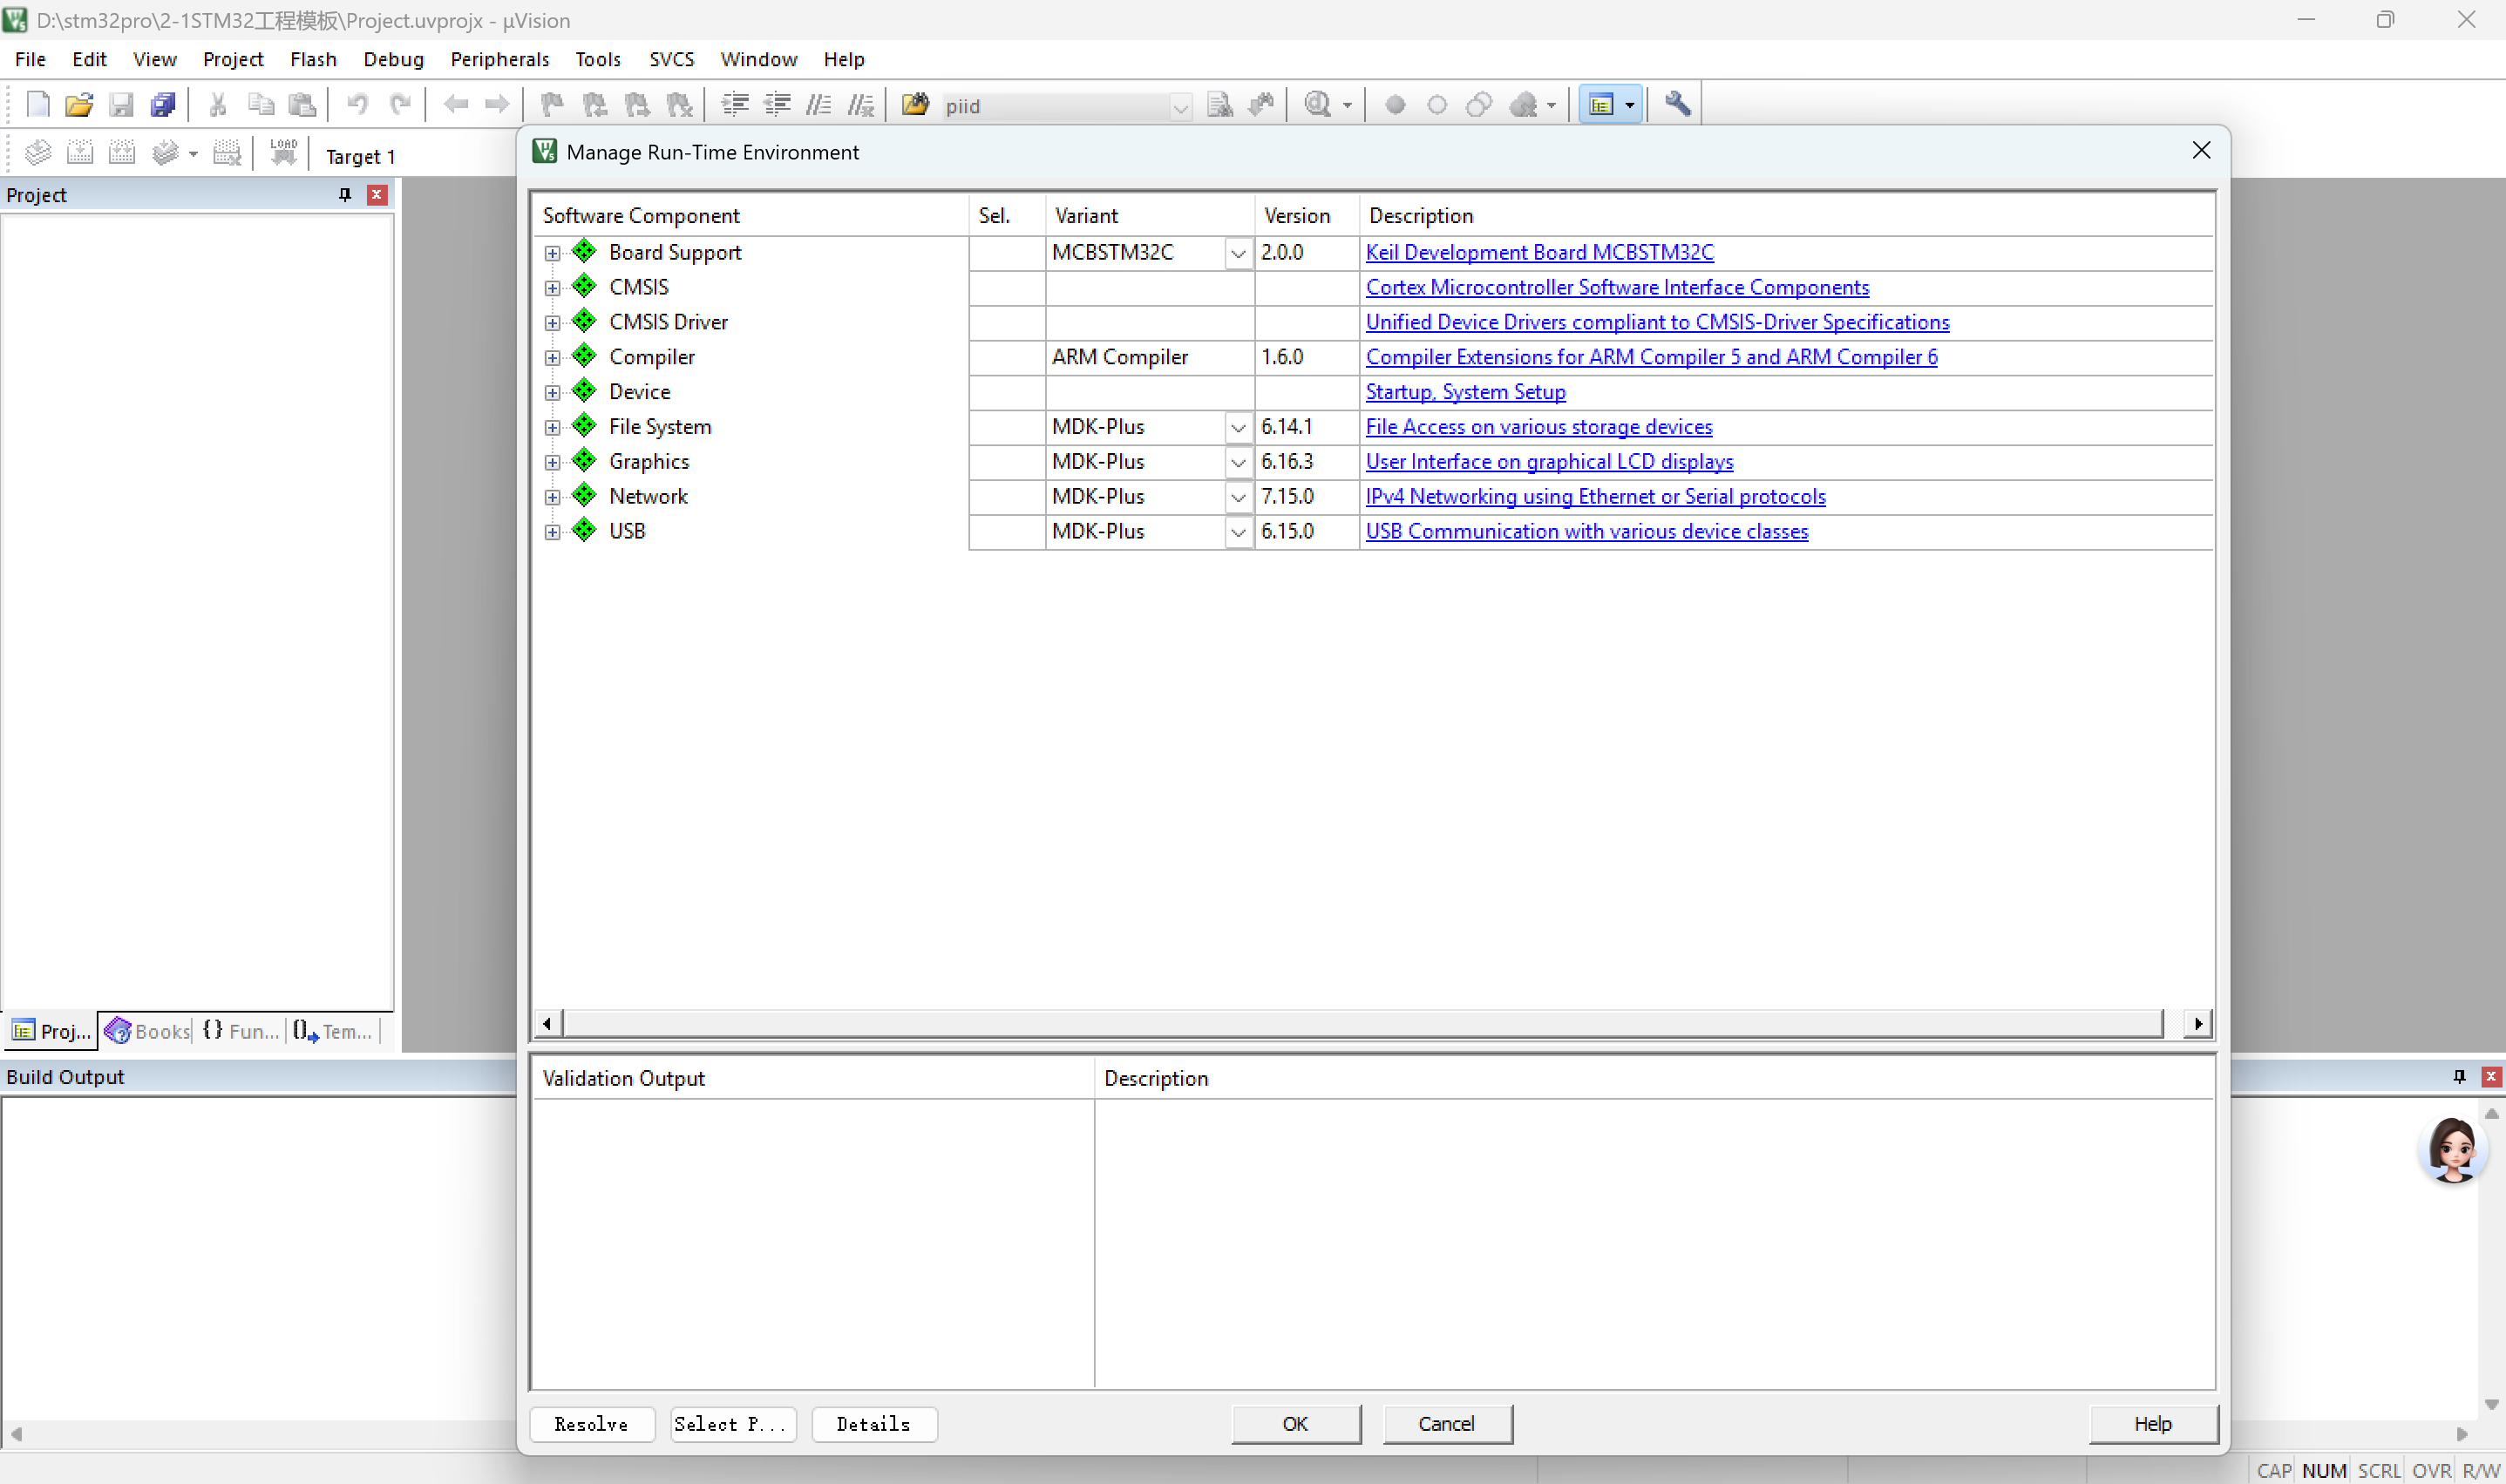2506x1484 pixels.
Task: Open Network MDK-Plus variant dropdown
Action: [x=1238, y=498]
